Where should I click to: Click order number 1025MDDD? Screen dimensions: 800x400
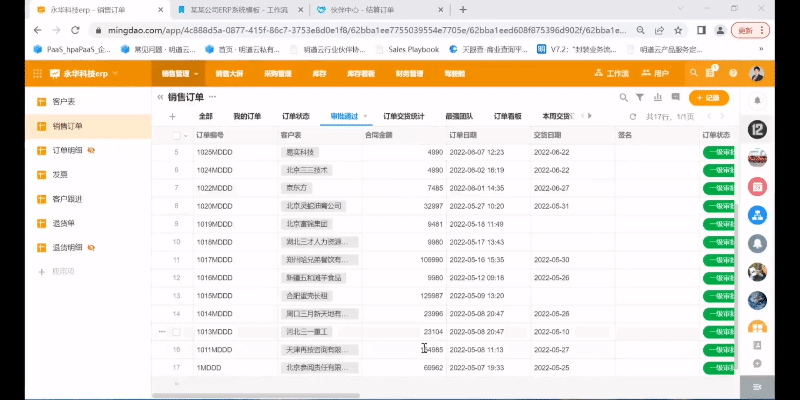(214, 152)
